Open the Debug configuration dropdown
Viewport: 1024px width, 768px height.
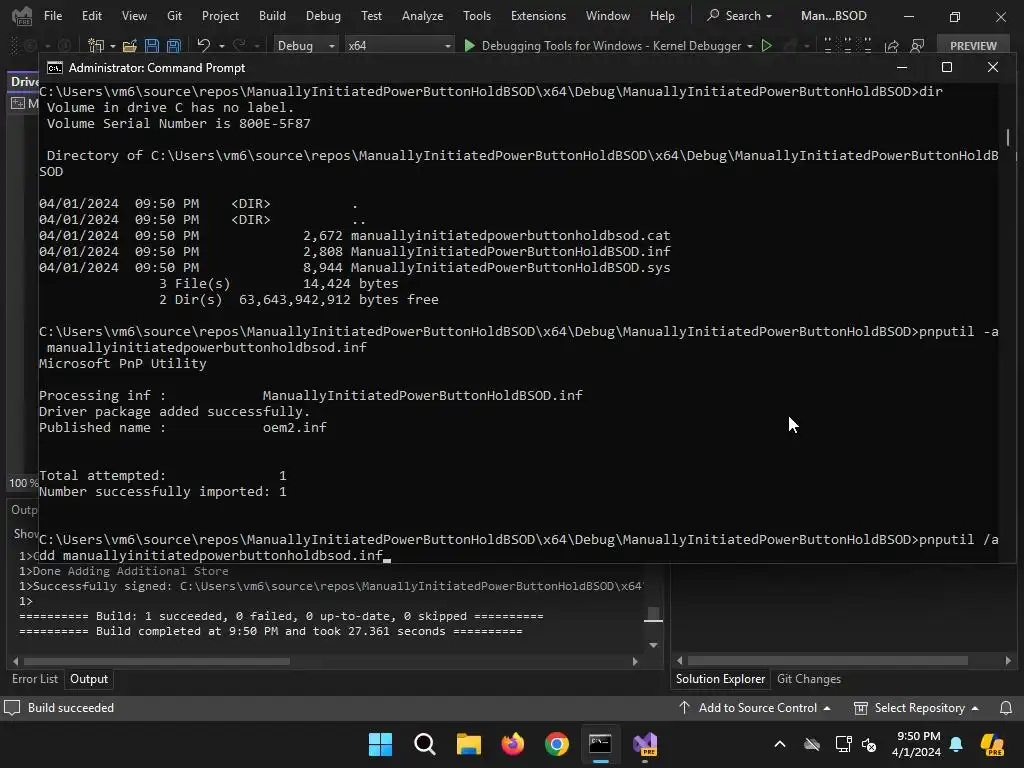coord(306,46)
